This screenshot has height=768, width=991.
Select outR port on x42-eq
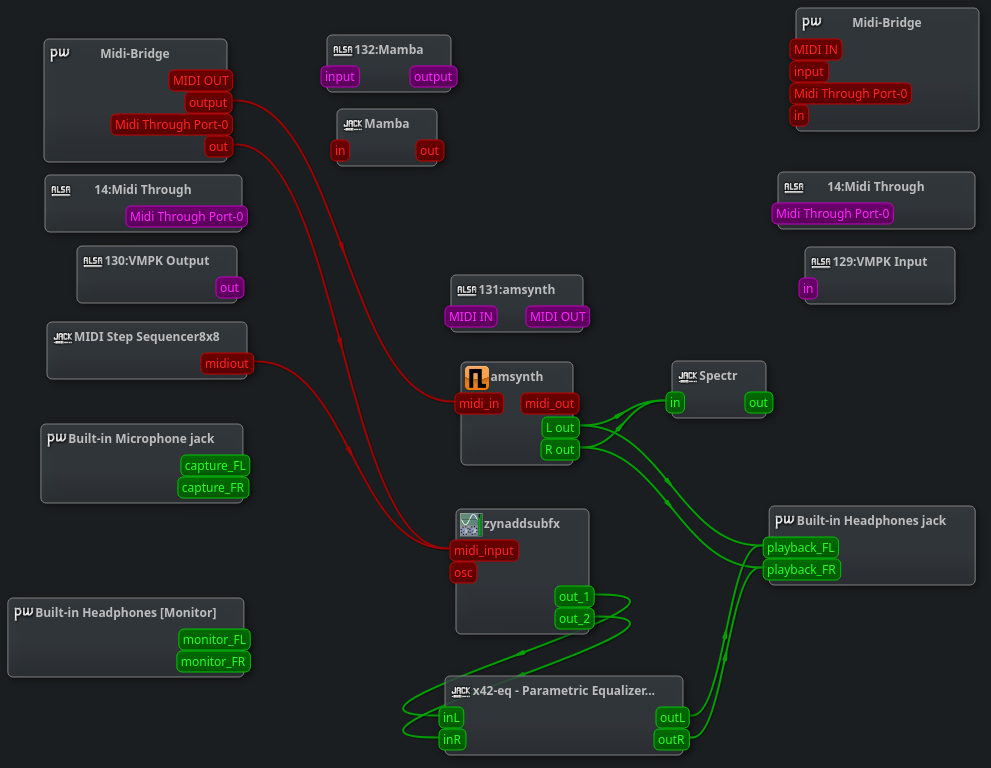671,740
